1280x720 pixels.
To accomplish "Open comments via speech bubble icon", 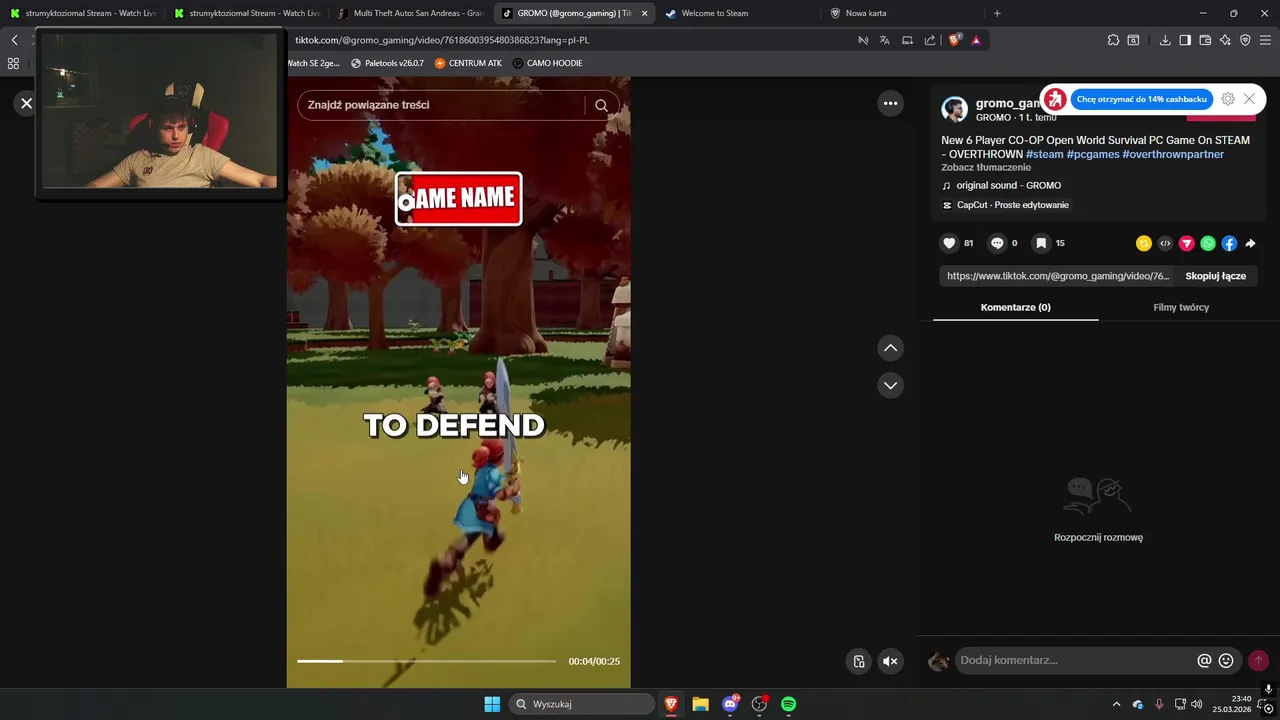I will (x=997, y=243).
